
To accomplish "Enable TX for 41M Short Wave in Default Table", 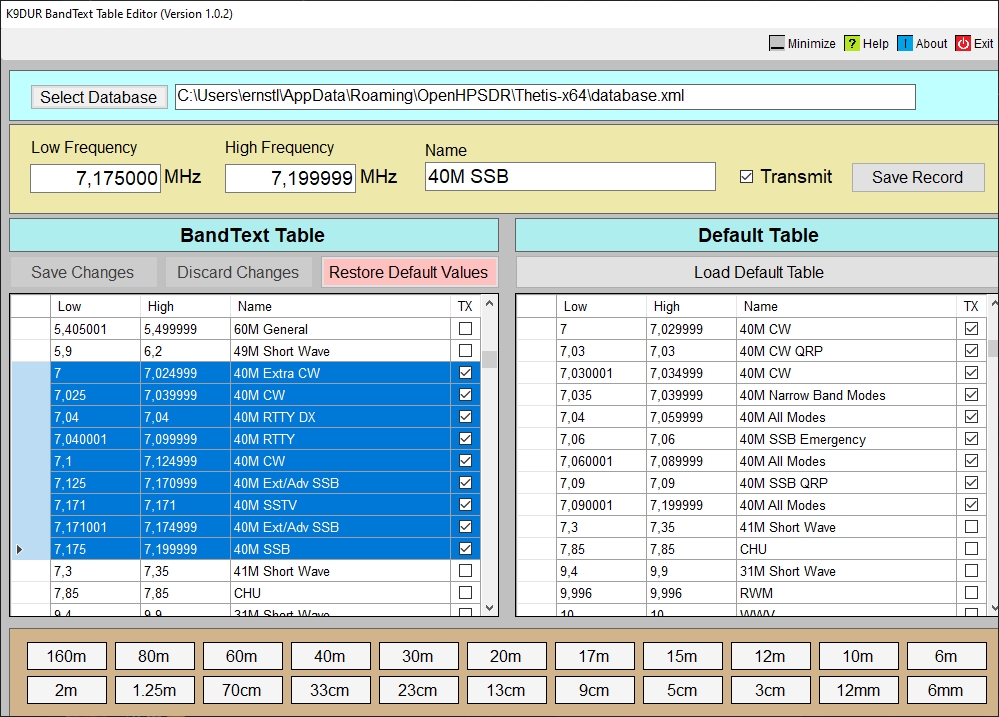I will 971,527.
